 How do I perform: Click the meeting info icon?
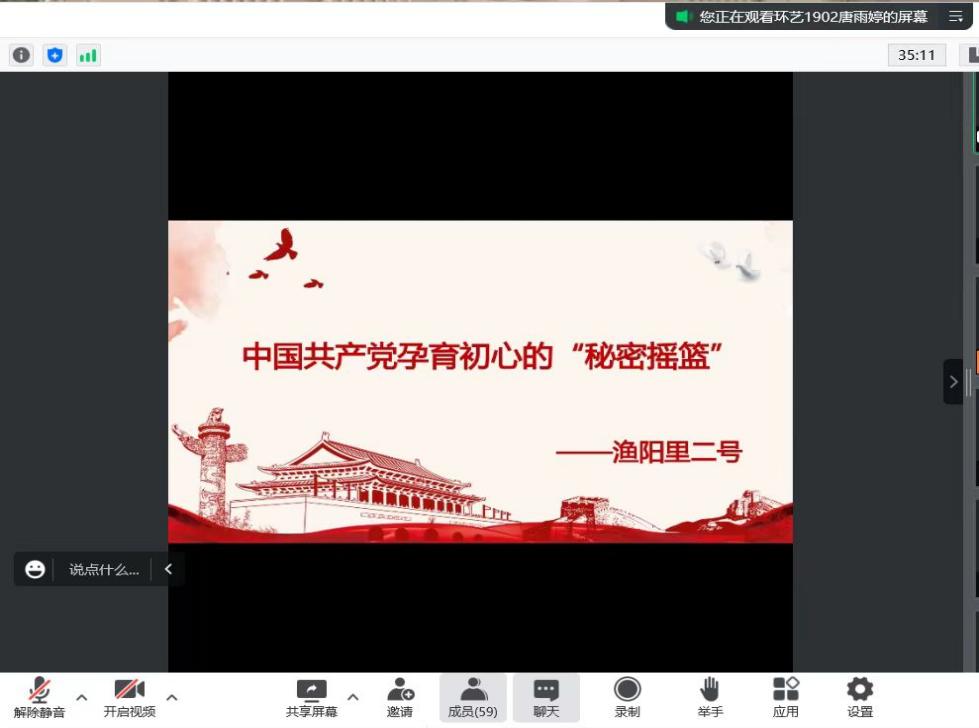tap(21, 56)
